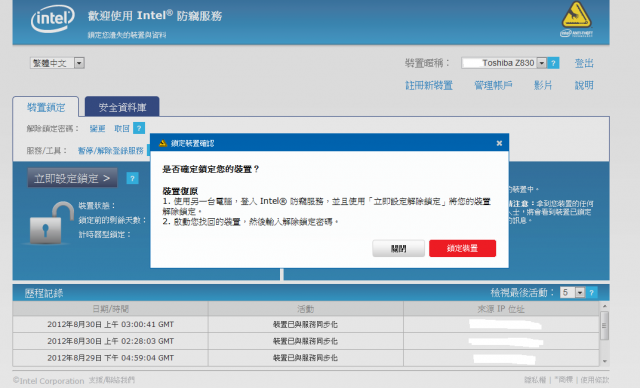Click the 來源 IP 位址 column header
This screenshot has width=640, height=388.
(501, 309)
